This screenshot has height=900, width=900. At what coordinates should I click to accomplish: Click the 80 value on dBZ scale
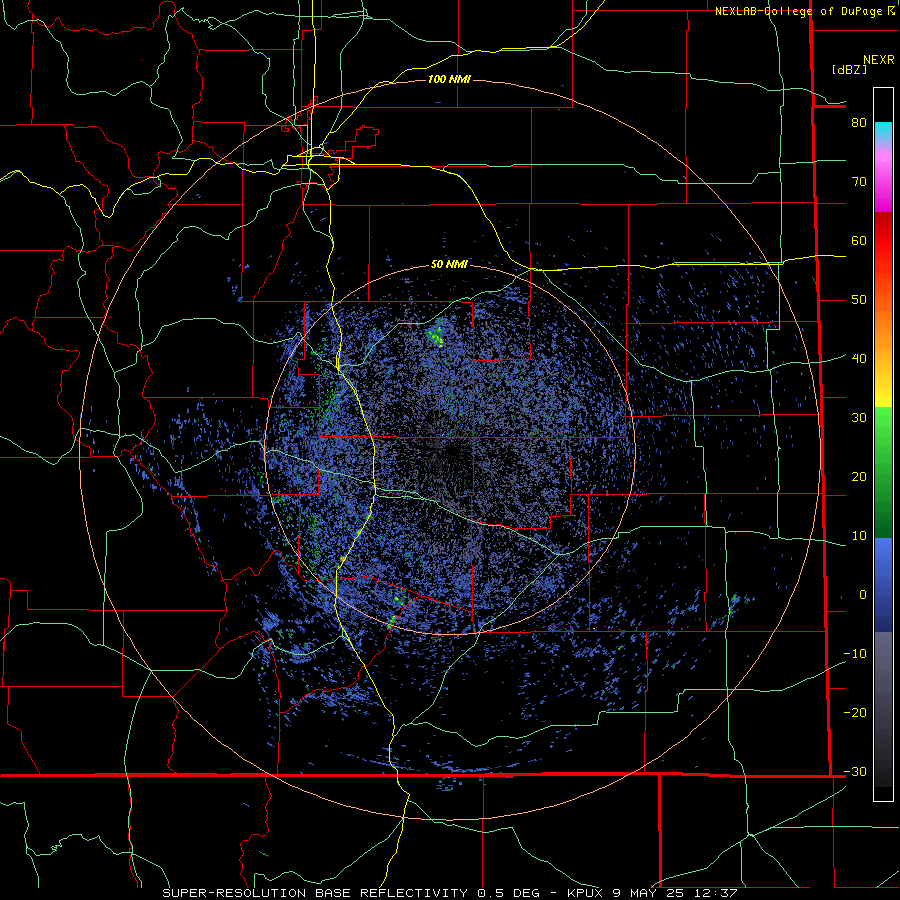coord(859,123)
